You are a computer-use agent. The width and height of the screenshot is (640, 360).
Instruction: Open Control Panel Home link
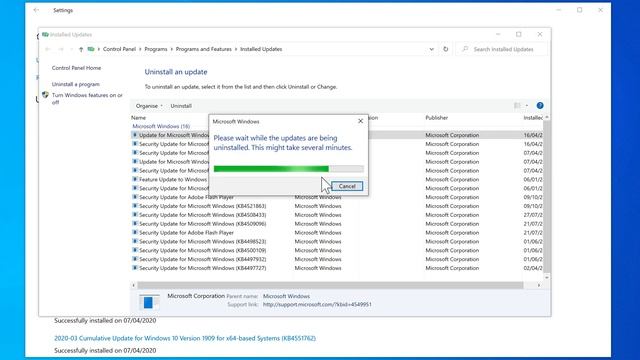76,68
